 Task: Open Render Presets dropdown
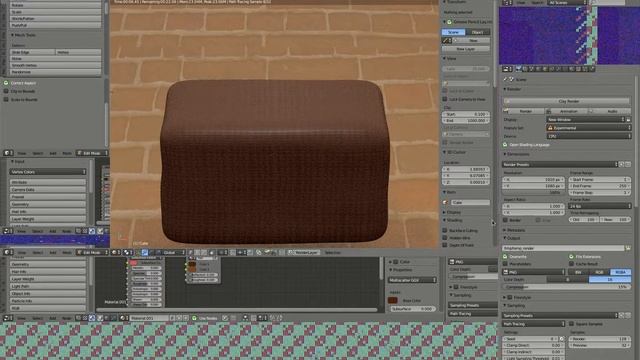tap(560, 164)
